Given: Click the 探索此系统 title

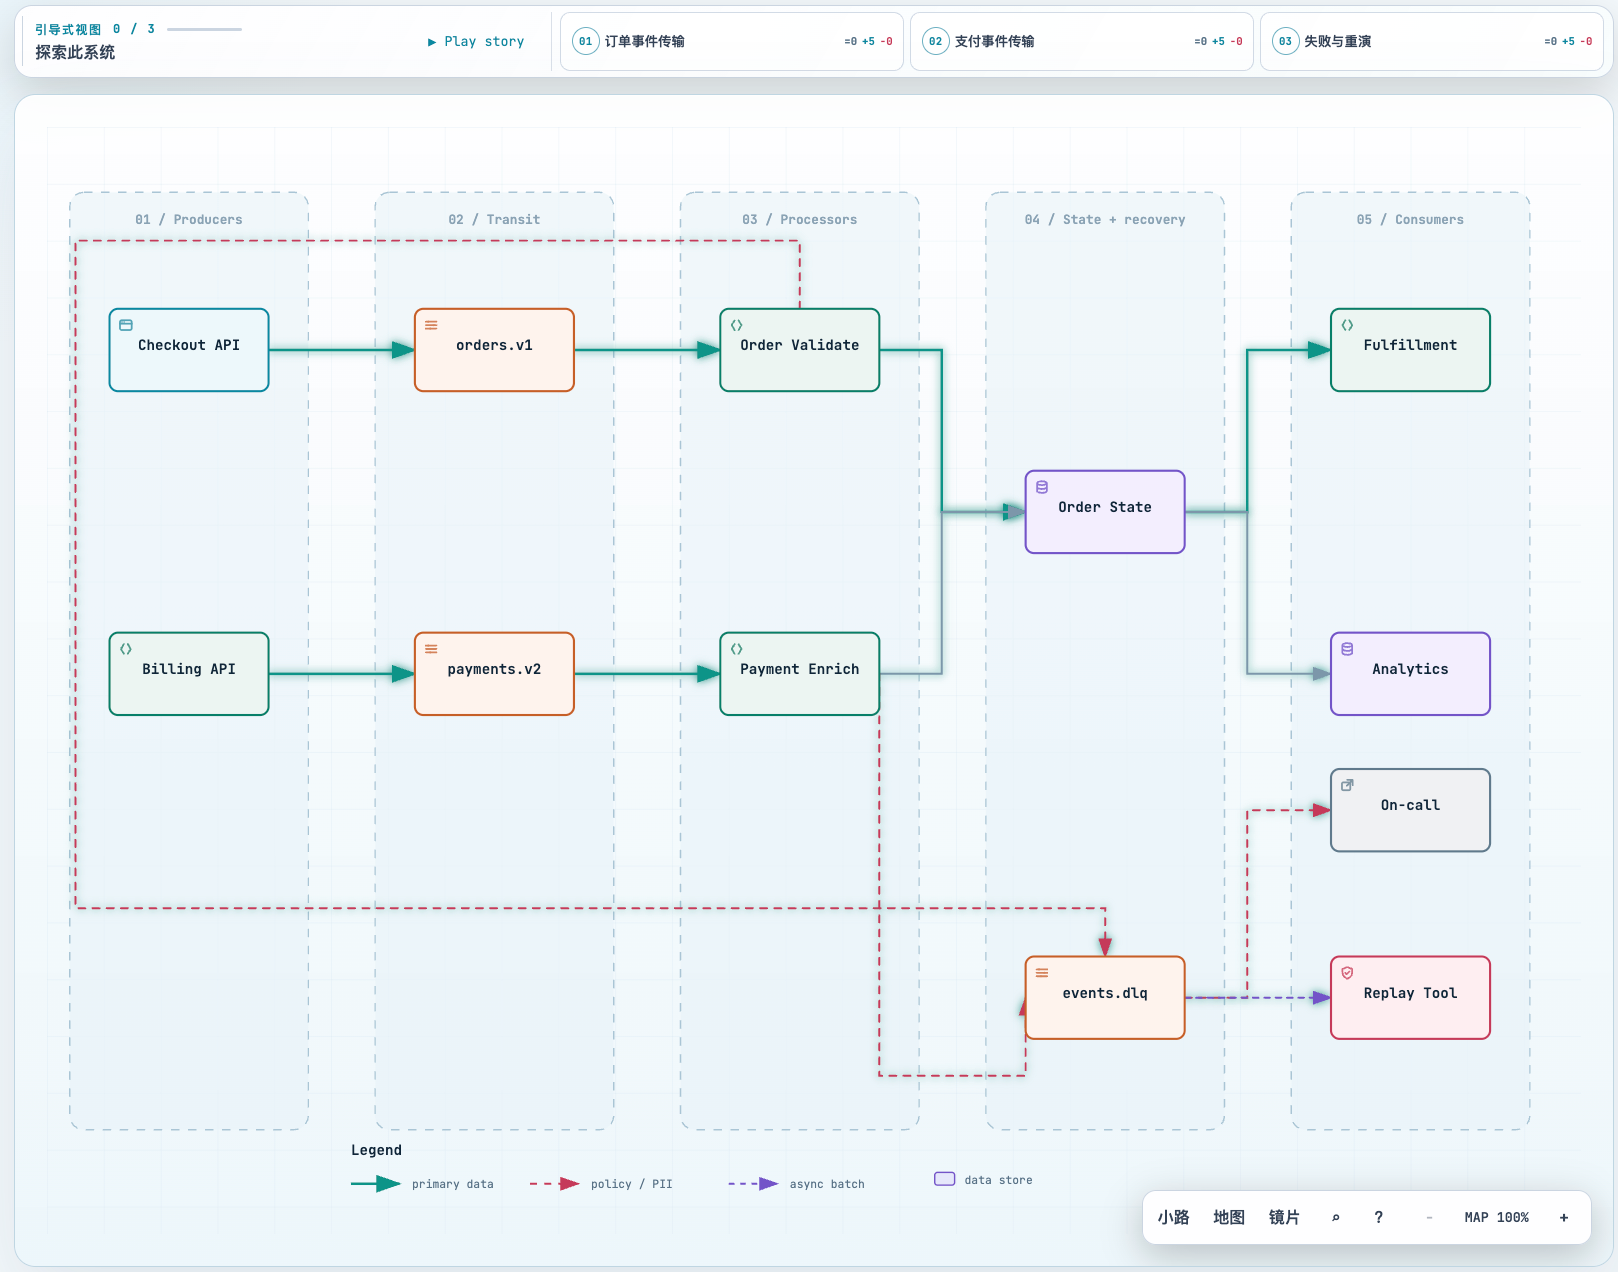Looking at the screenshot, I should tap(75, 52).
